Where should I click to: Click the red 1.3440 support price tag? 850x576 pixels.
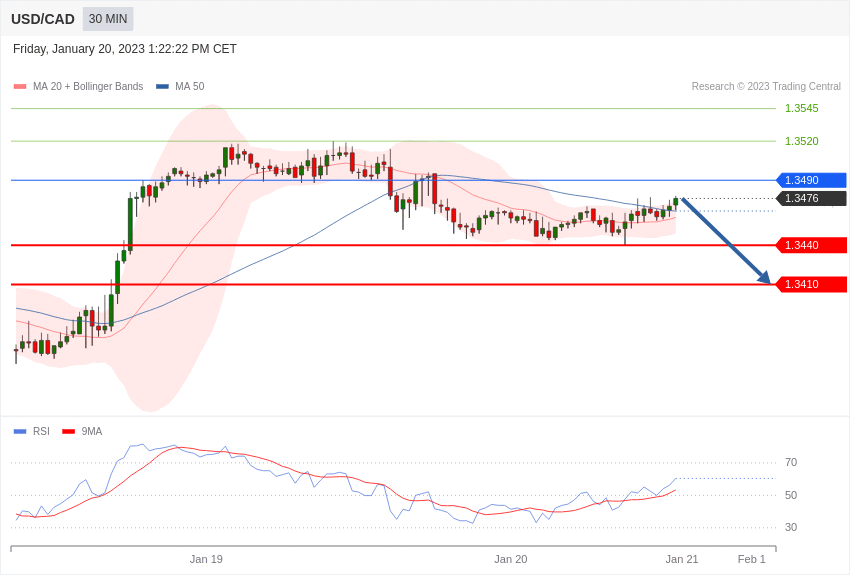812,245
